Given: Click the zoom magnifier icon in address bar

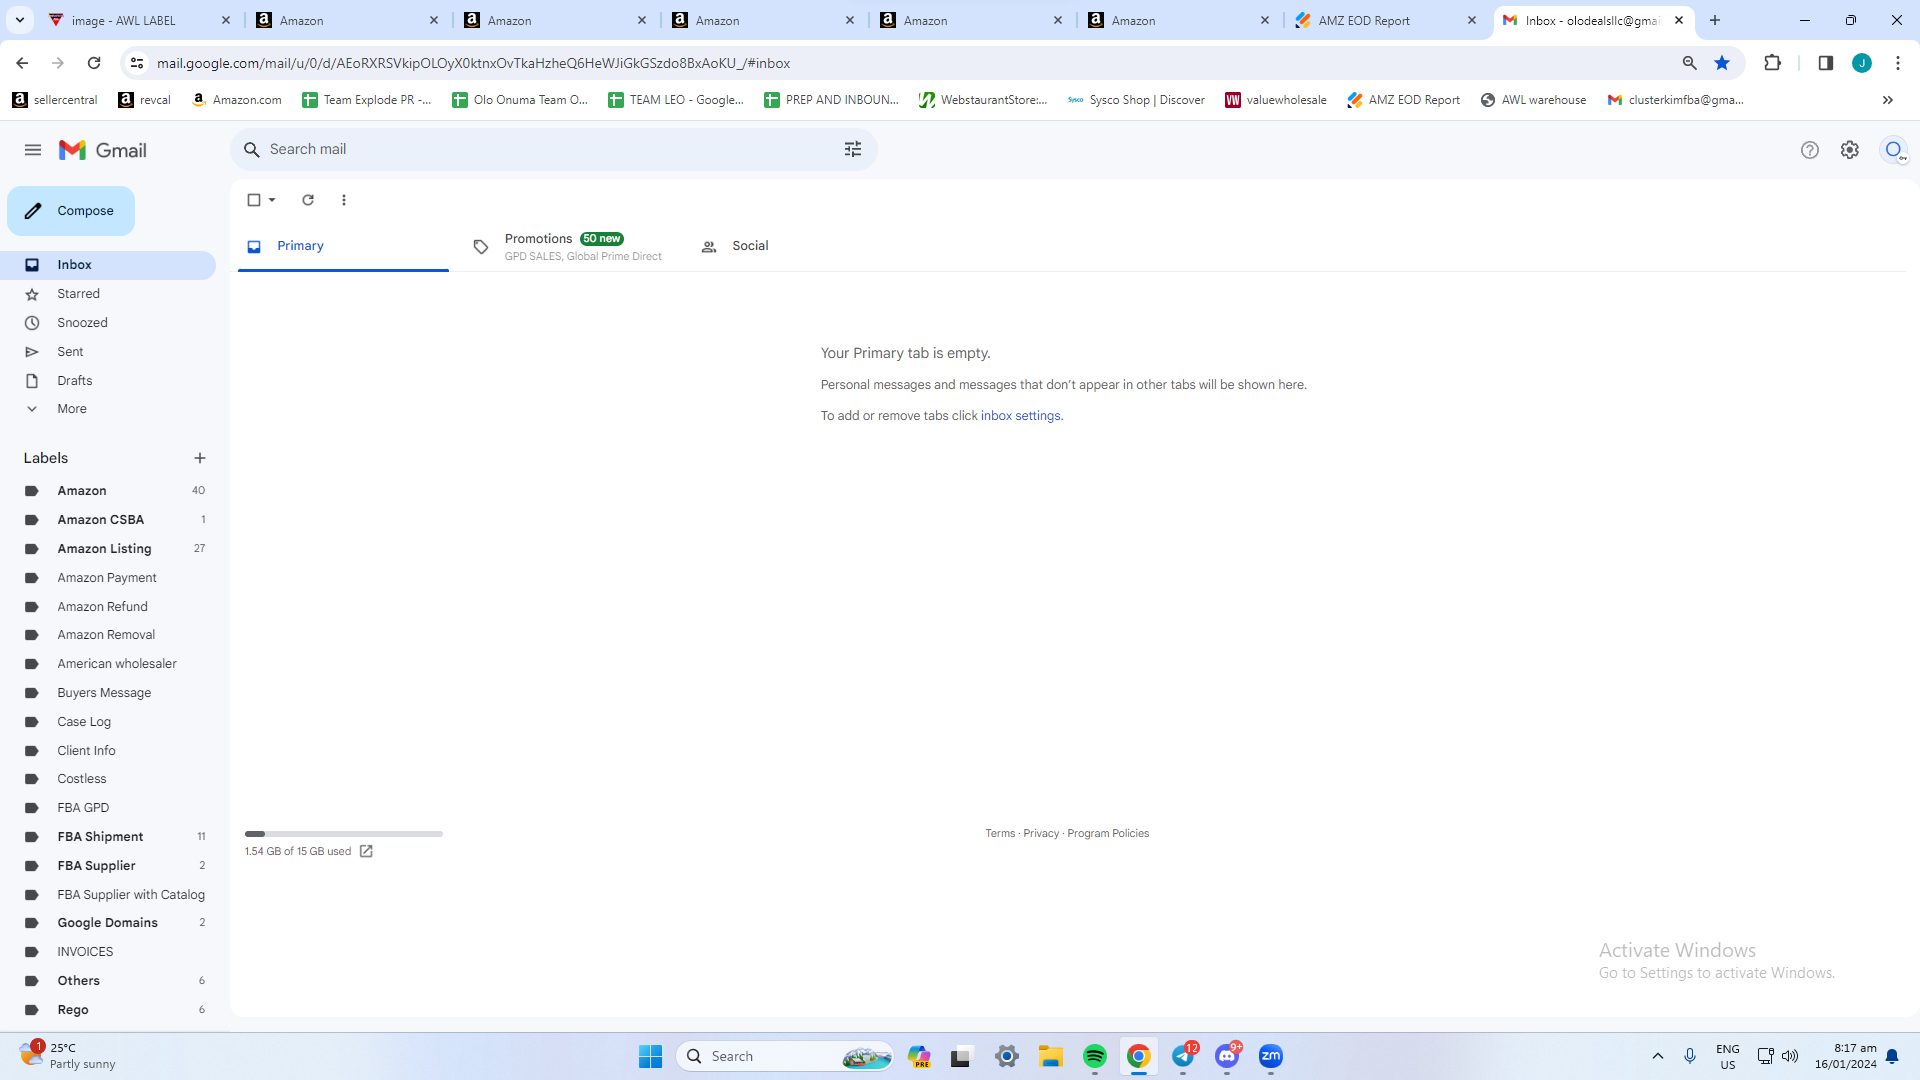Looking at the screenshot, I should [x=1690, y=63].
